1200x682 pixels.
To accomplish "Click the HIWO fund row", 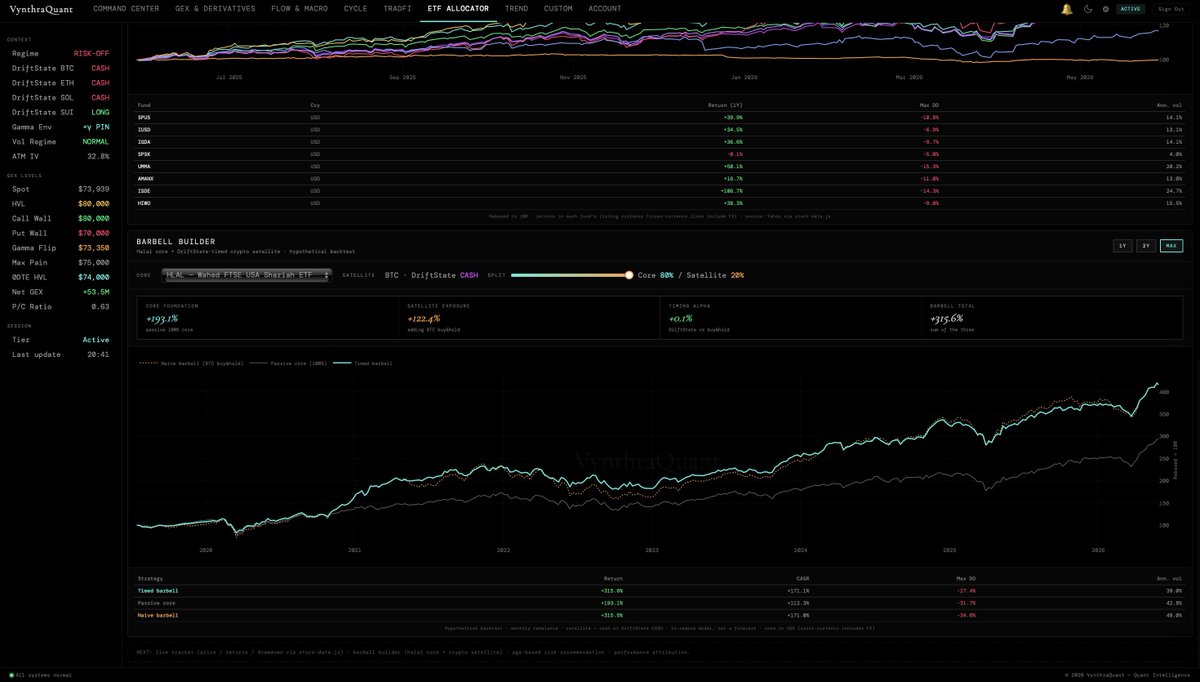I will click(x=660, y=202).
